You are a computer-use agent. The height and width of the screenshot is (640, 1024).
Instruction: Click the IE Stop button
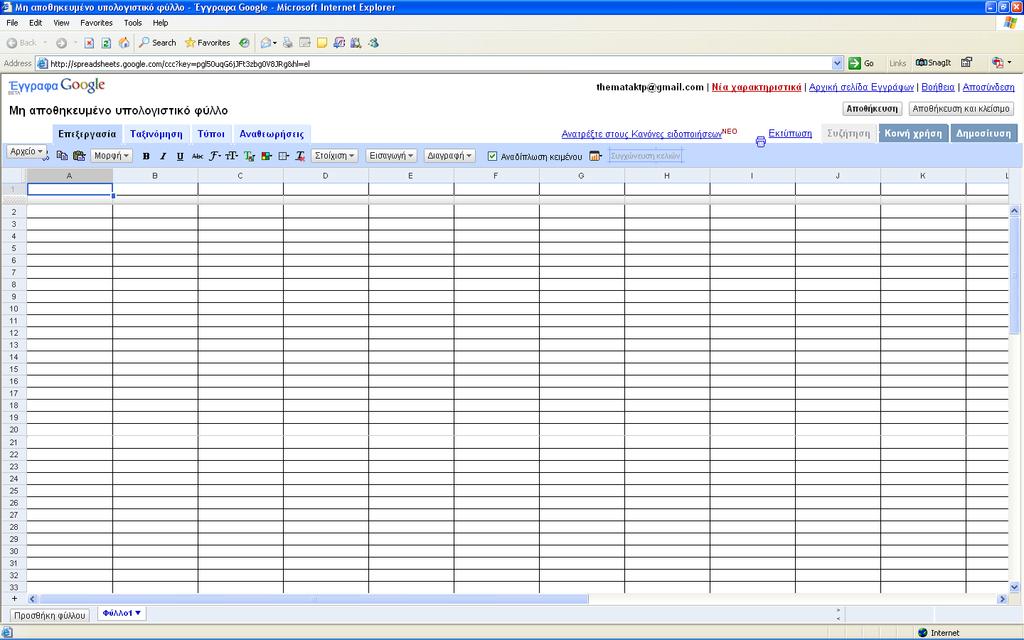pos(89,43)
